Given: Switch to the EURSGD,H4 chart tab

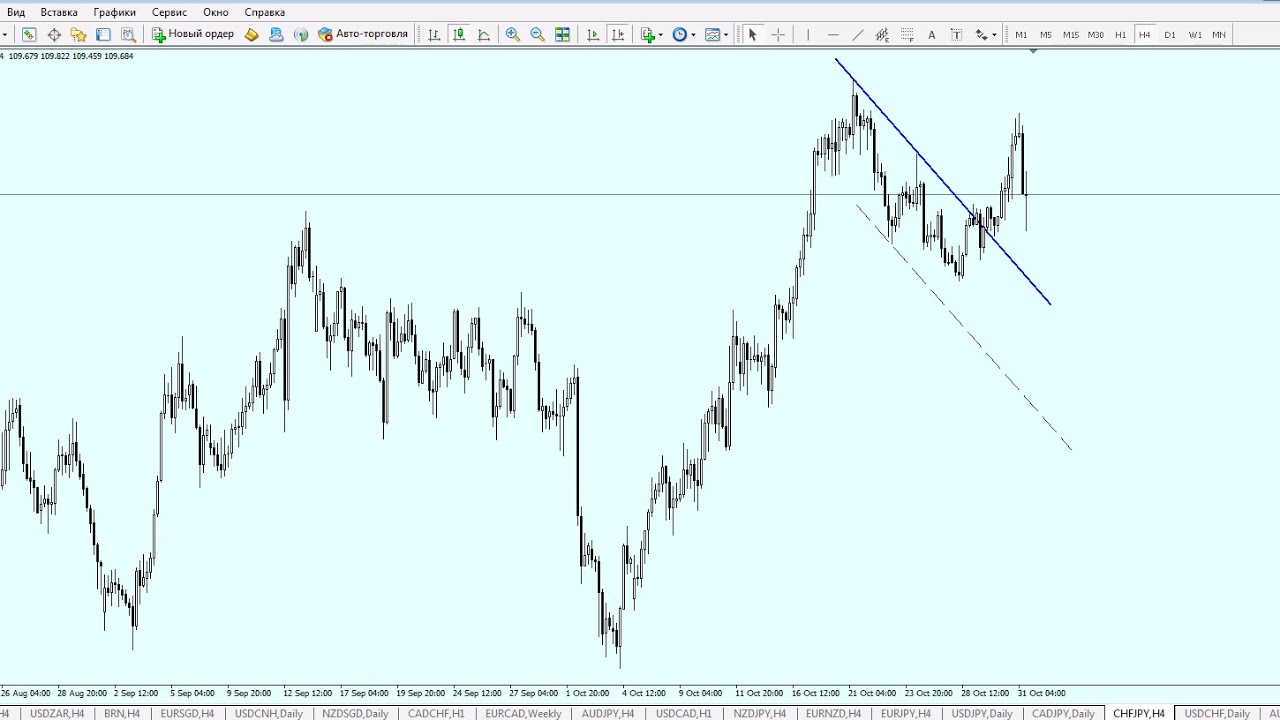Looking at the screenshot, I should coord(187,713).
